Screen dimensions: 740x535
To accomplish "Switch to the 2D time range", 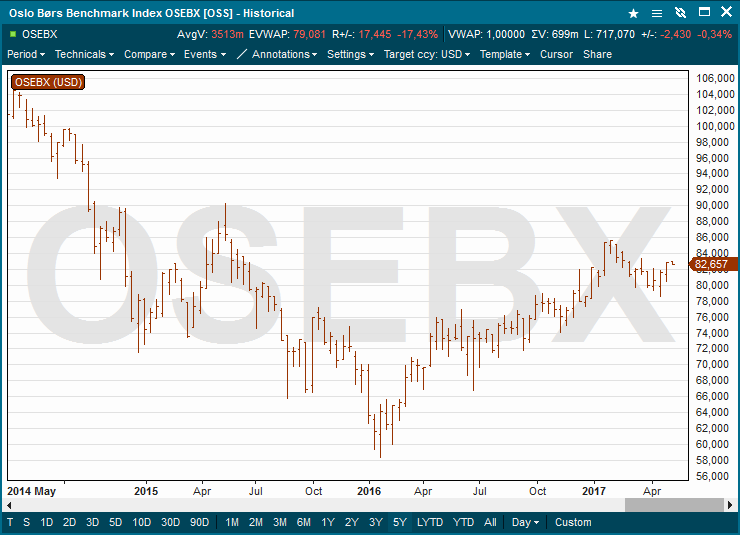I will pos(69,522).
